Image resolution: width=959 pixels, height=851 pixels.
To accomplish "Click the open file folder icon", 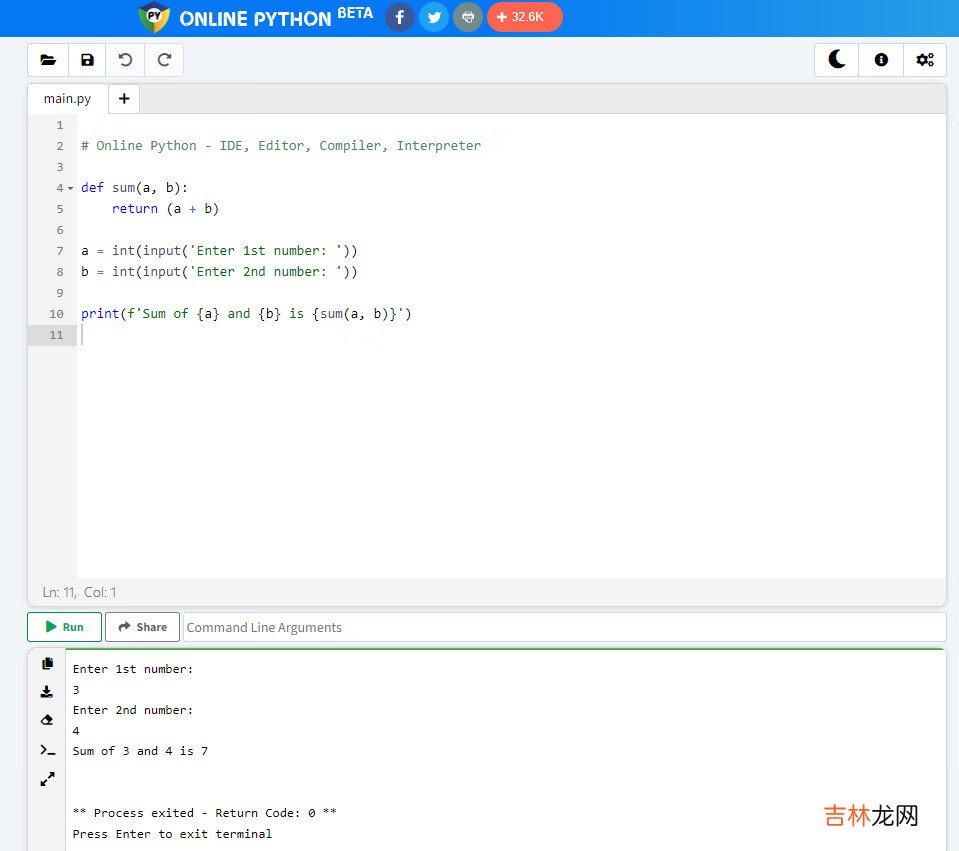I will pos(48,60).
